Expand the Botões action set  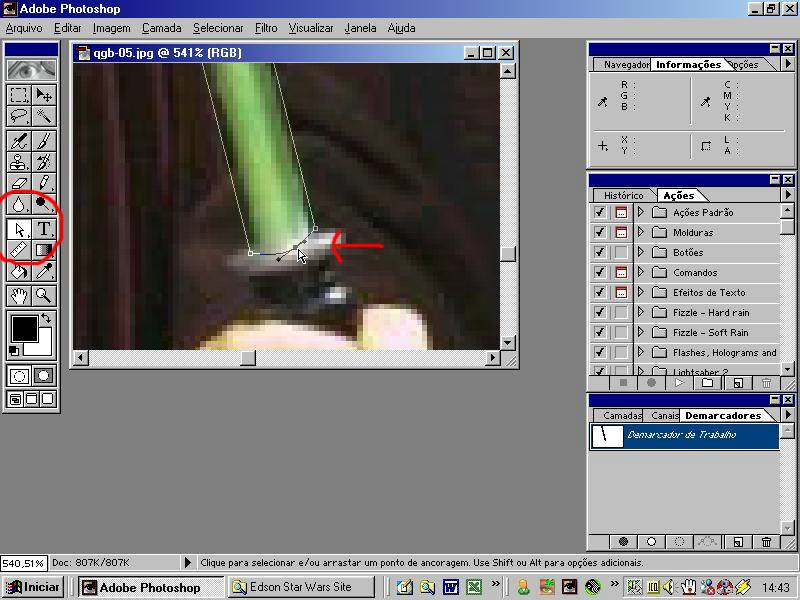pyautogui.click(x=641, y=252)
